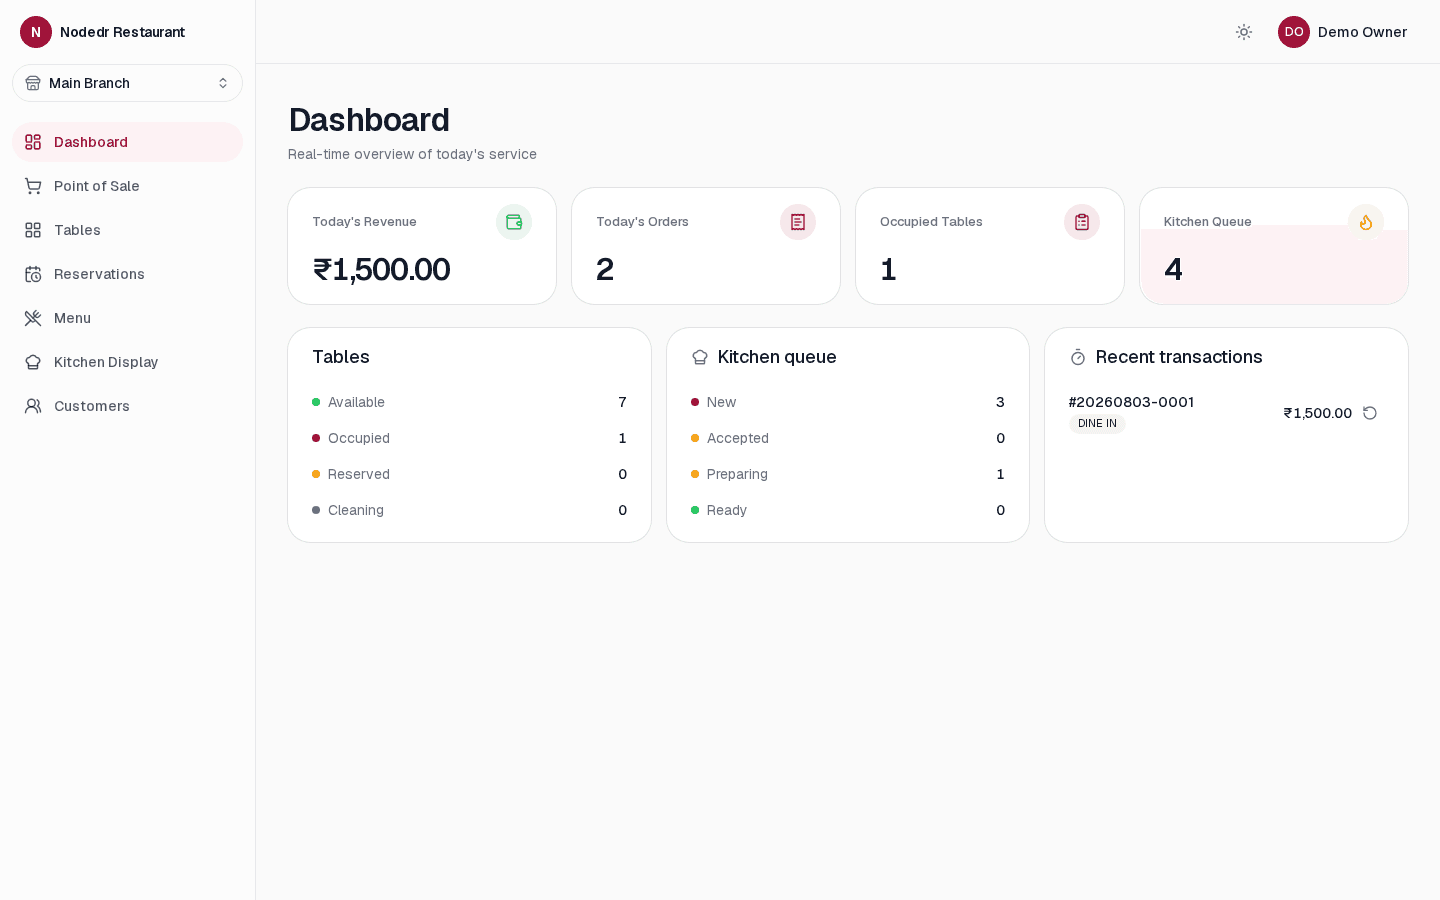Click the Accepted row in Kitchen queue

coord(848,438)
